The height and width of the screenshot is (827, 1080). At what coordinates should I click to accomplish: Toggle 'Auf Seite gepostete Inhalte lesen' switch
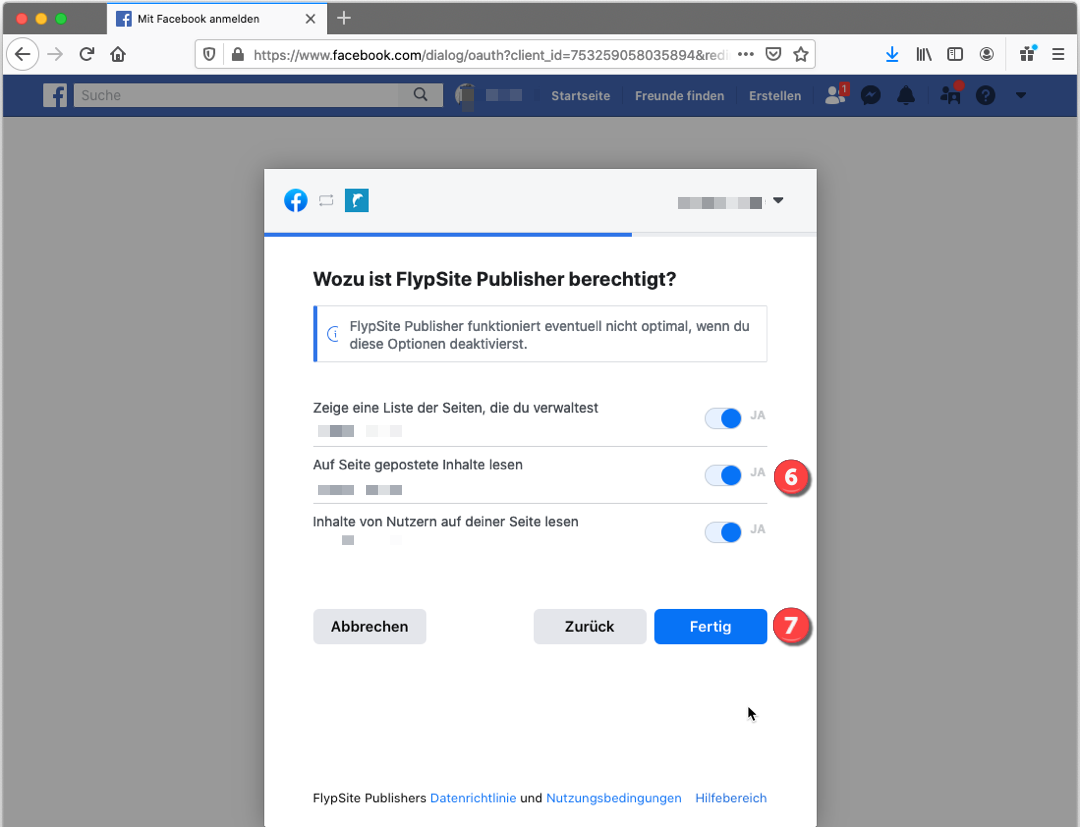pyautogui.click(x=723, y=475)
